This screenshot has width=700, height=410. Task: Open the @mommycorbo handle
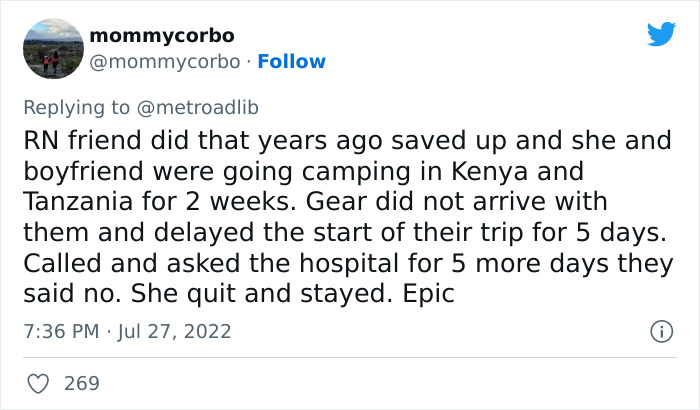pyautogui.click(x=165, y=62)
